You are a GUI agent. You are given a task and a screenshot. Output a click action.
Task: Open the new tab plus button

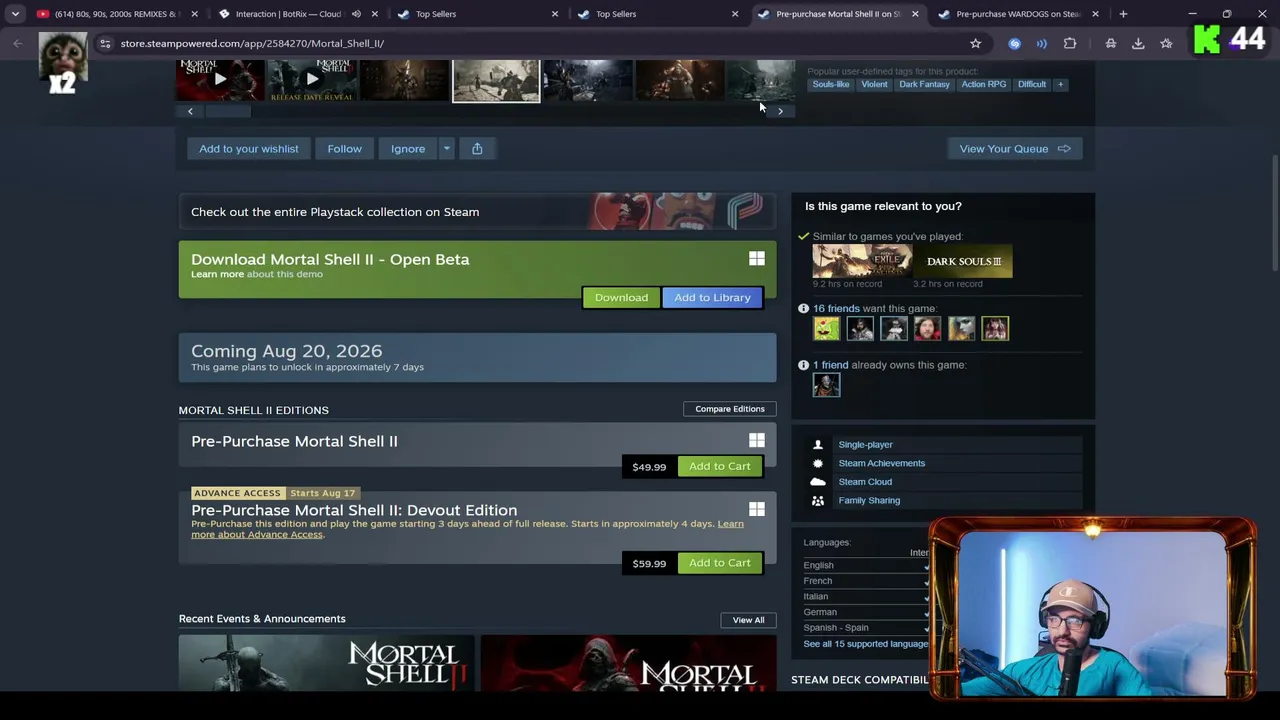coord(1123,14)
